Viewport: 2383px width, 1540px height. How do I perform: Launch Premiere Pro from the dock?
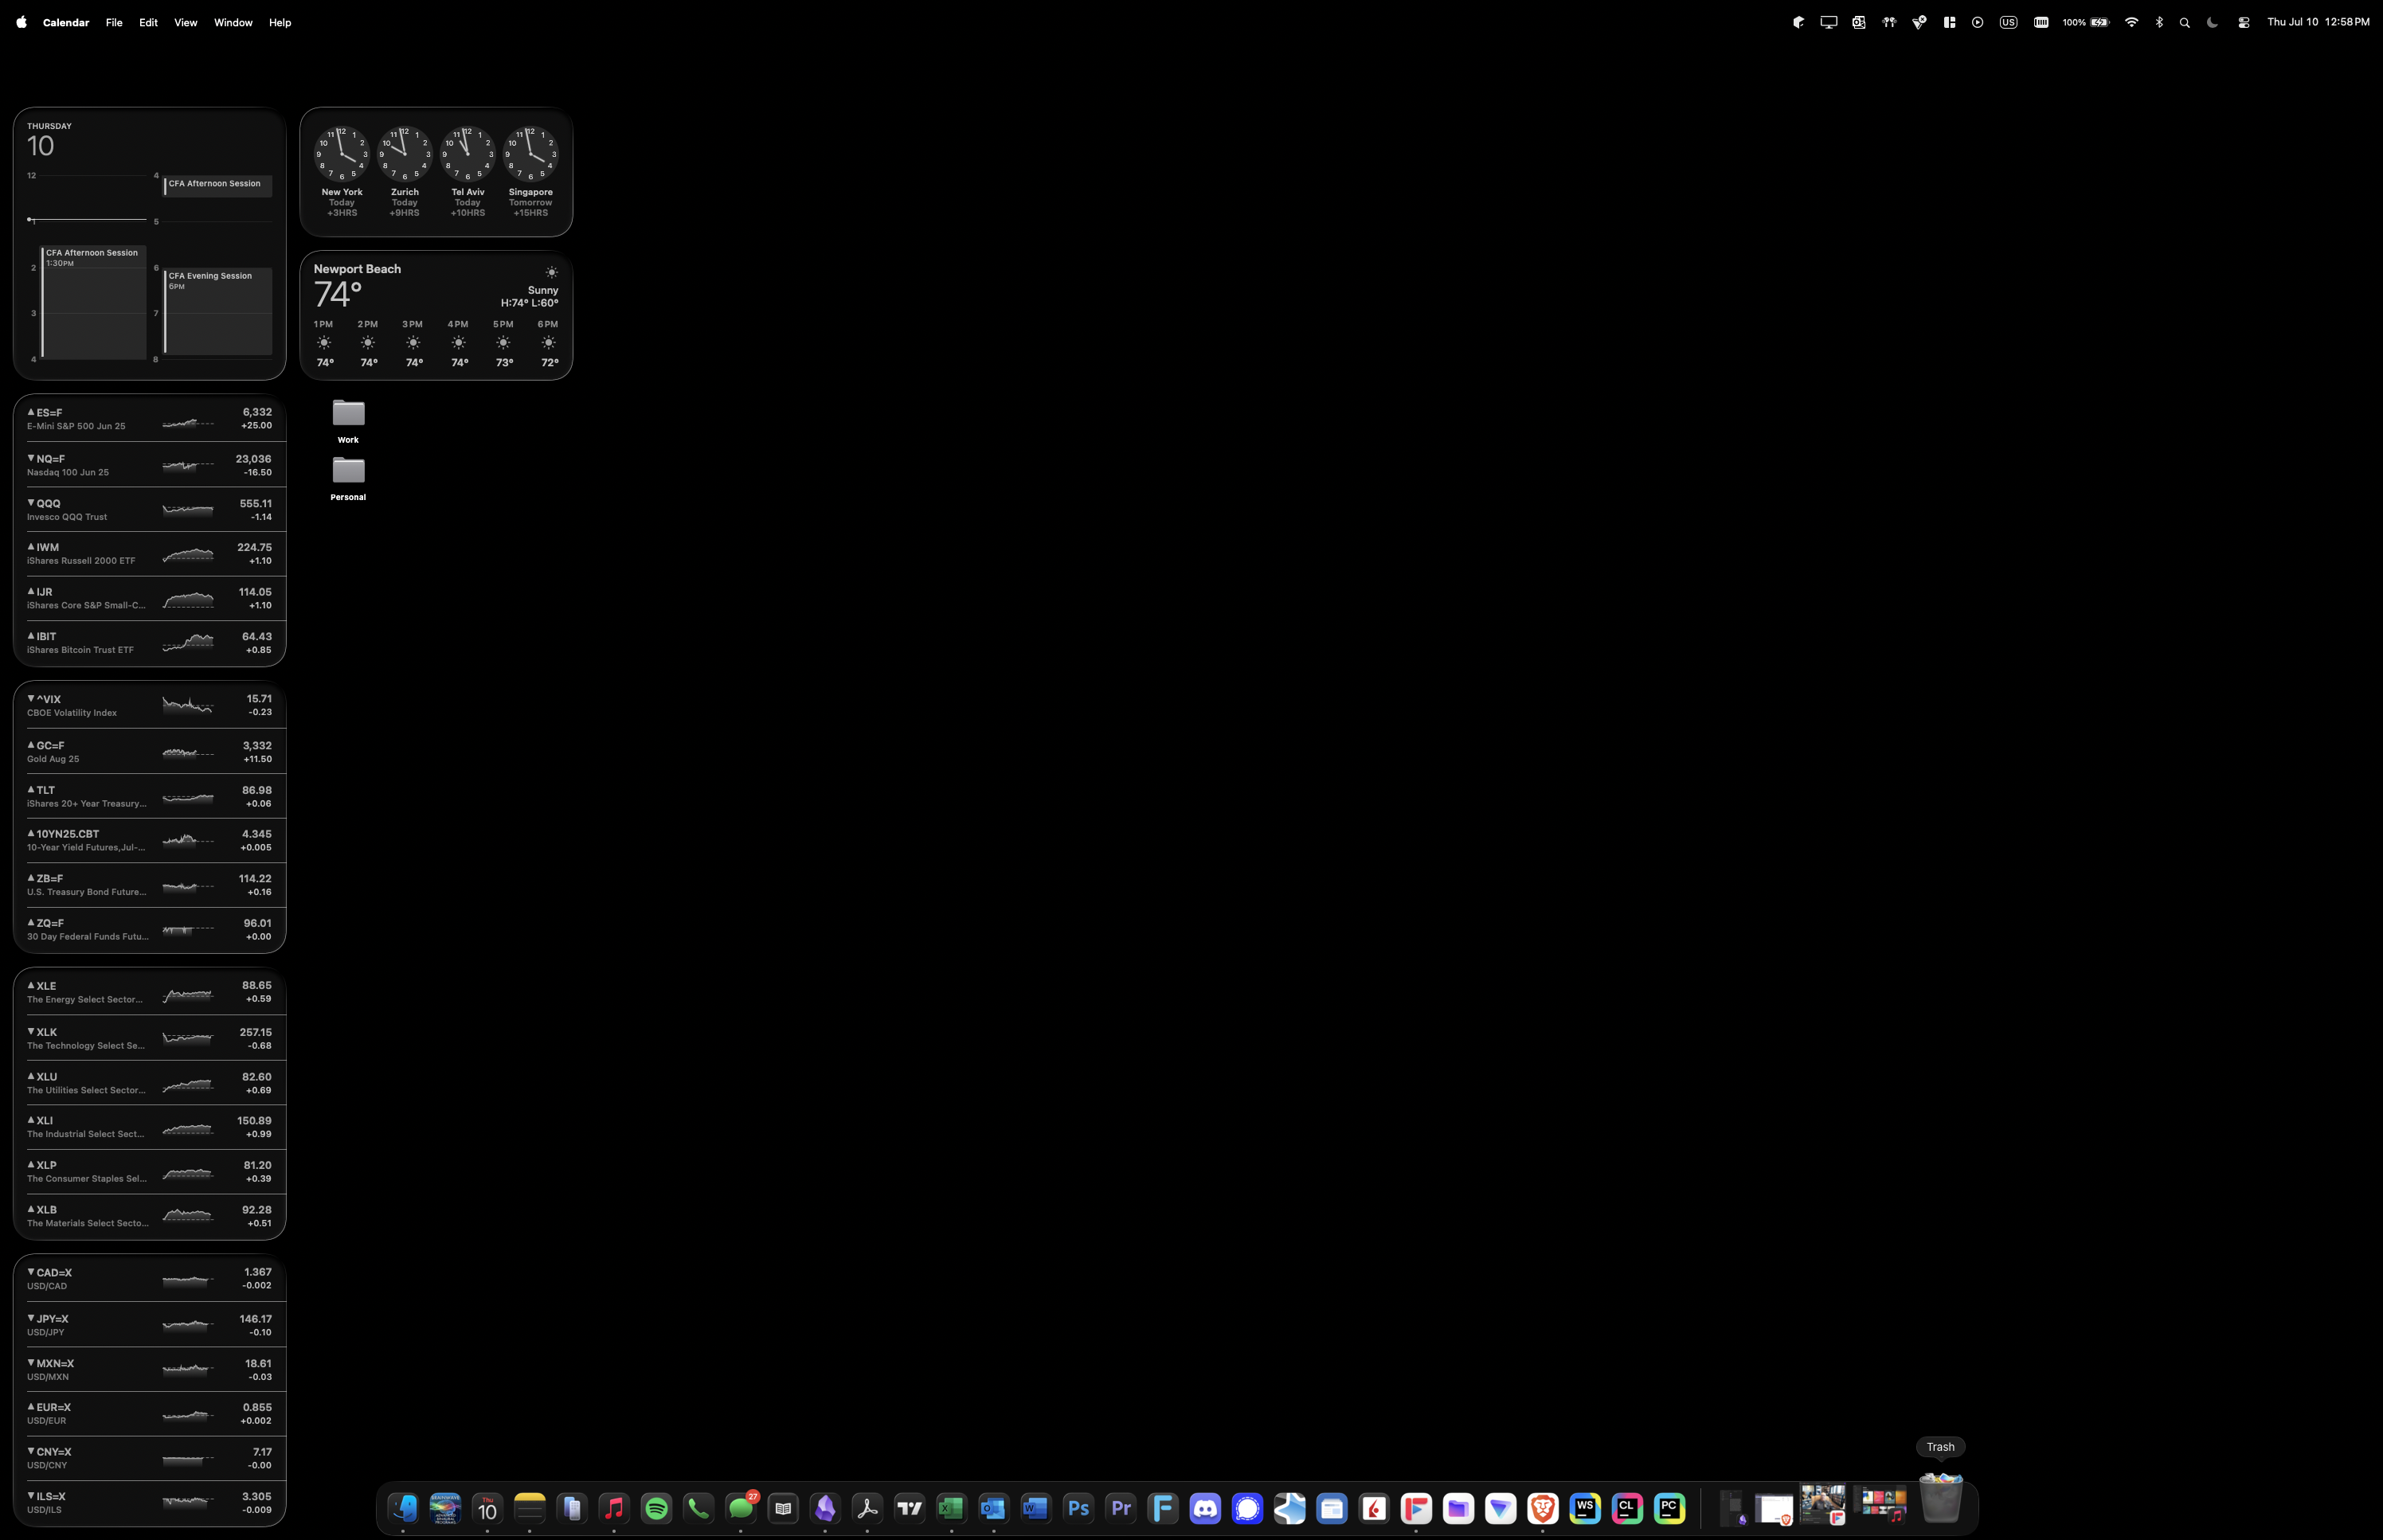tap(1120, 1508)
